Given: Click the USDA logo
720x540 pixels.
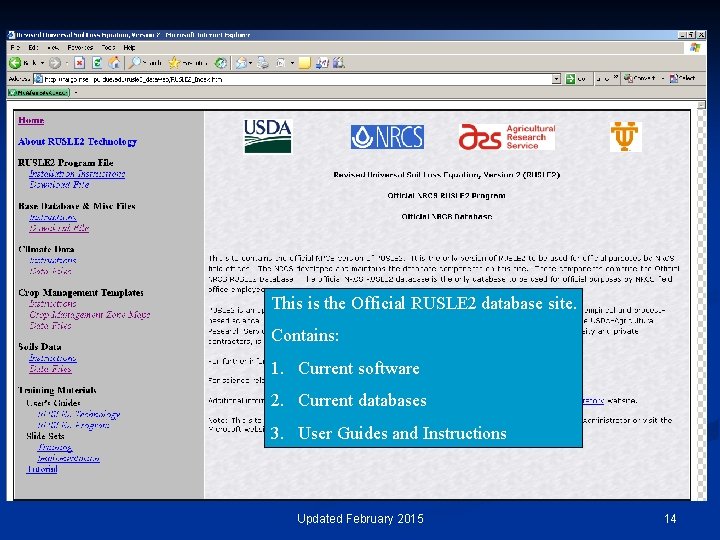Looking at the screenshot, I should click(x=268, y=136).
